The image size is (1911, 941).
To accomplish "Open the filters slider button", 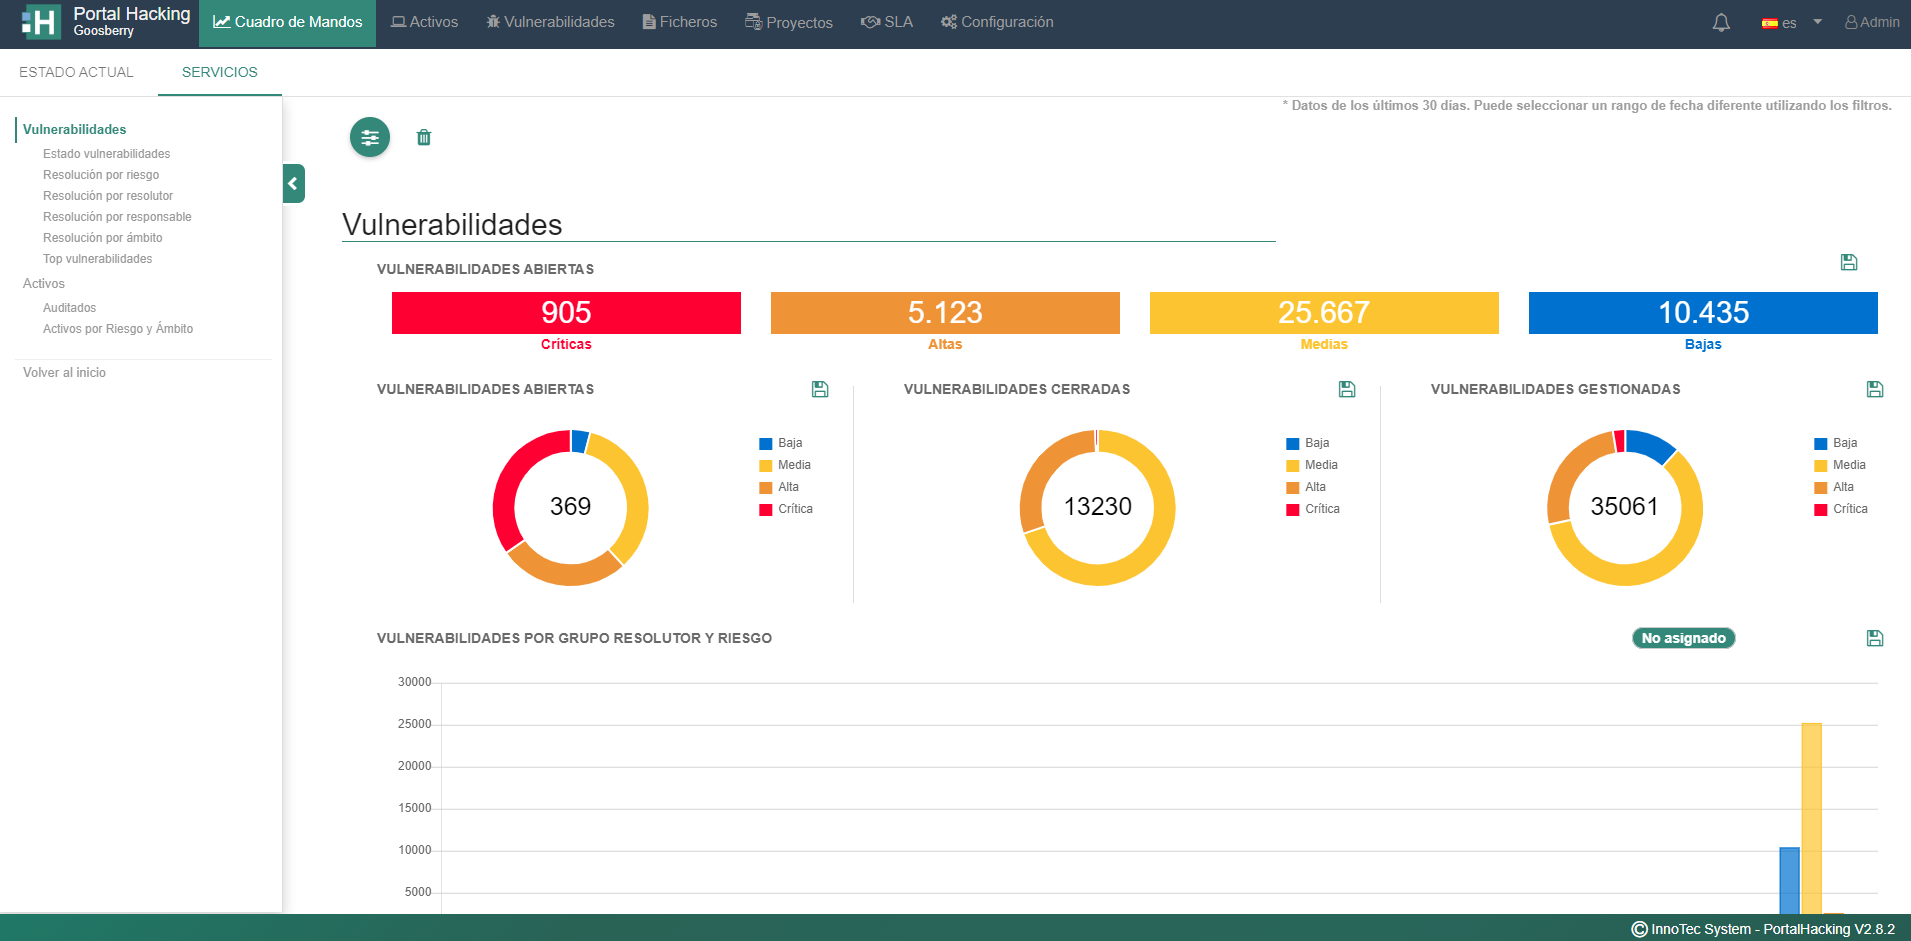I will click(370, 137).
